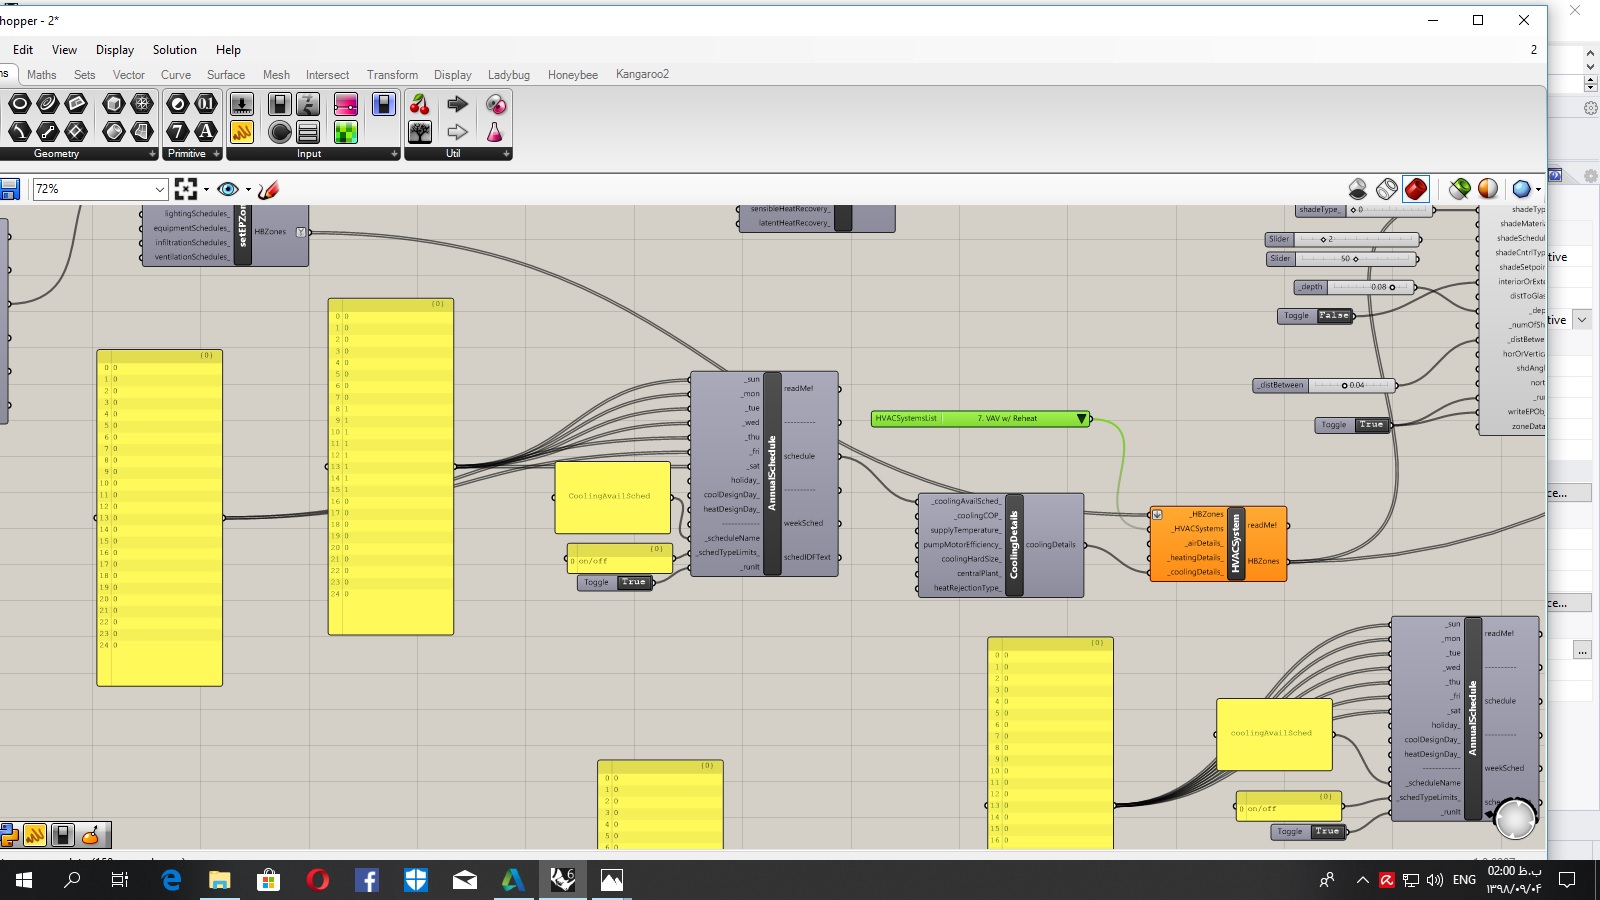The height and width of the screenshot is (900, 1600).
Task: Save document with floppy disk icon
Action: [10, 189]
